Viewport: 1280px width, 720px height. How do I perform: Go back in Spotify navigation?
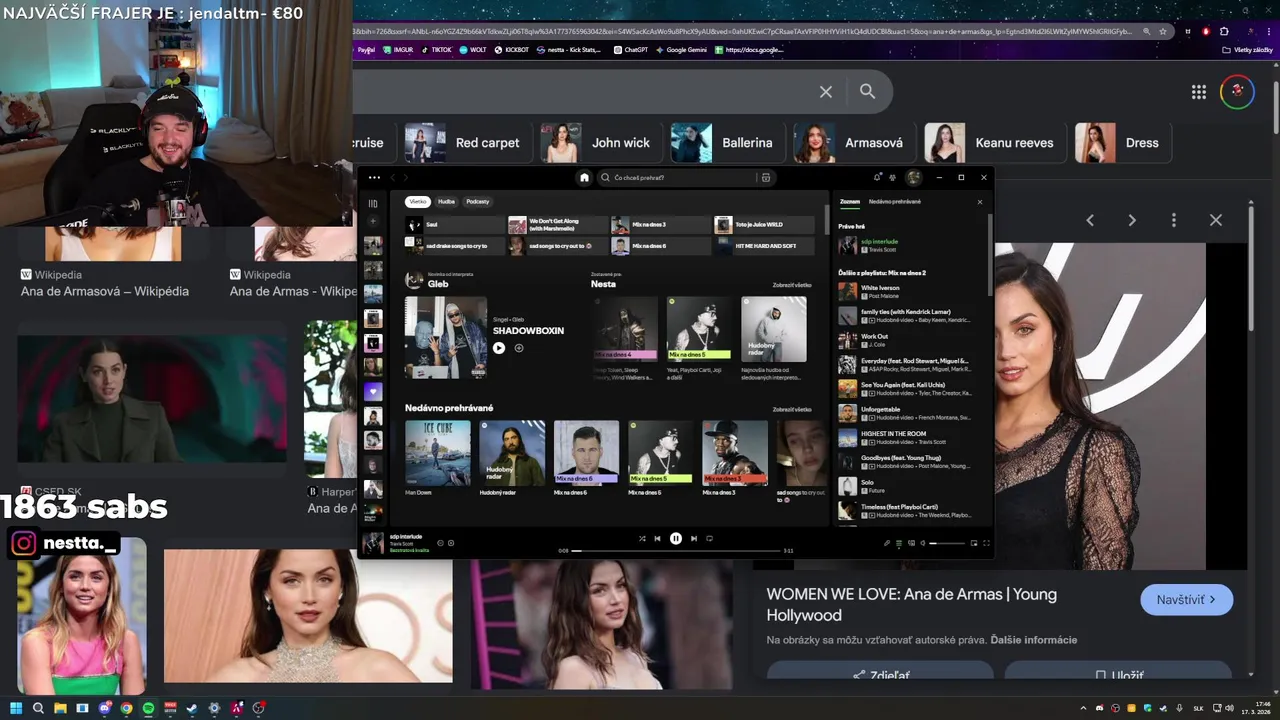pos(392,177)
